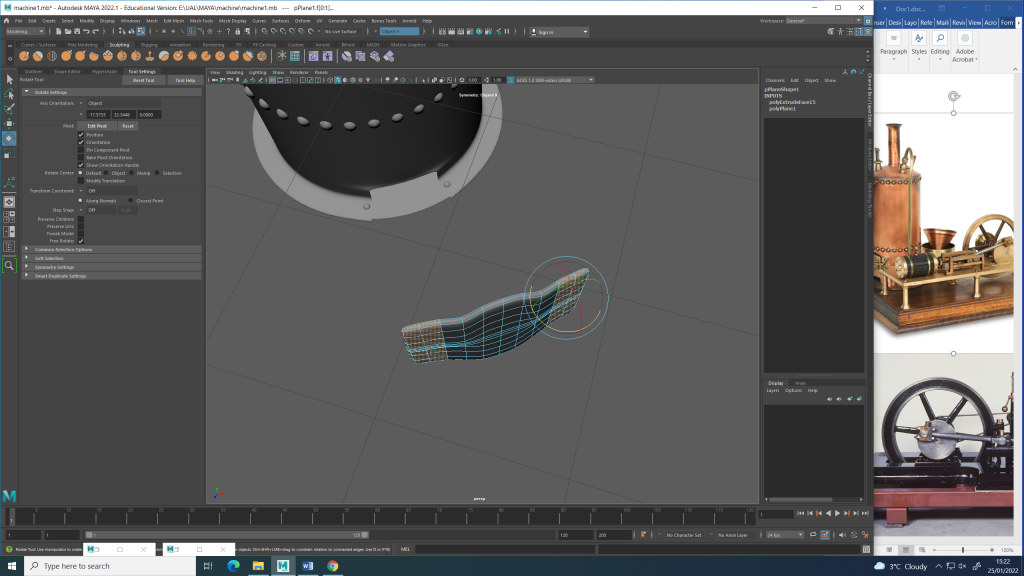1024x576 pixels.
Task: Select the Paint Selection tool
Action: (x=9, y=108)
